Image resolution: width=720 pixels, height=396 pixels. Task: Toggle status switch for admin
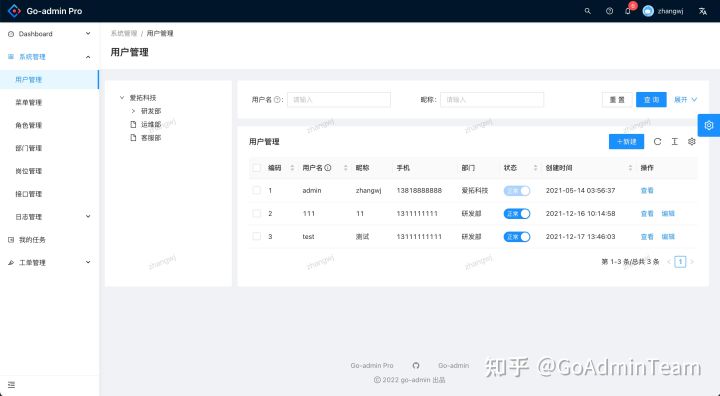click(x=517, y=191)
